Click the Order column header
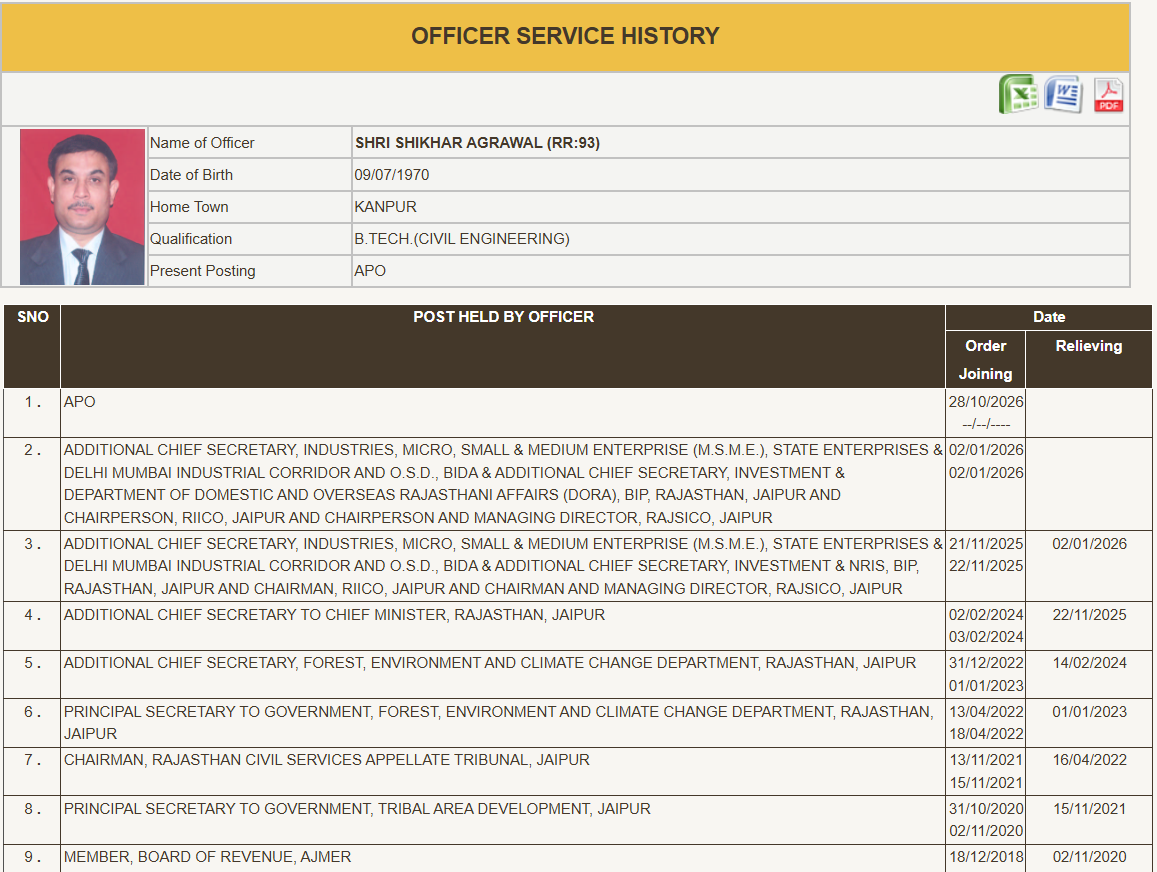Screen dimensions: 1157x872 pyautogui.click(x=986, y=346)
